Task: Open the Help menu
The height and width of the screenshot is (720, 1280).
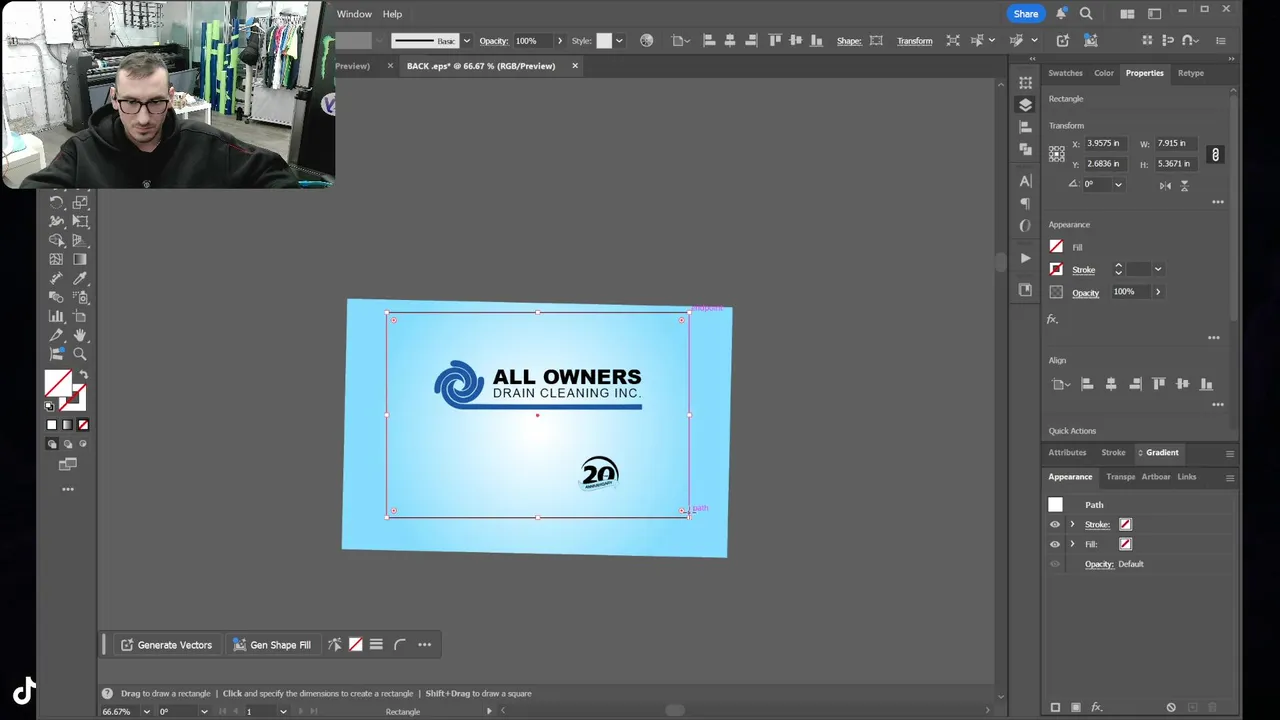Action: [392, 14]
